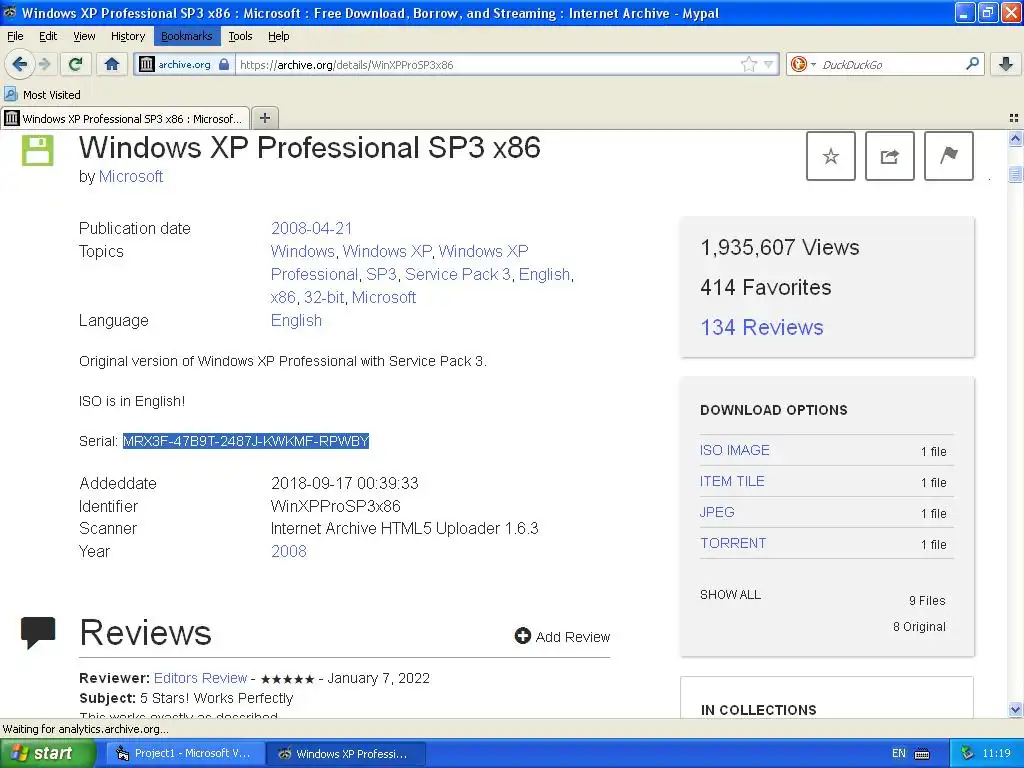Viewport: 1024px width, 768px height.
Task: Open the Service Pack 3 topic link
Action: [458, 274]
